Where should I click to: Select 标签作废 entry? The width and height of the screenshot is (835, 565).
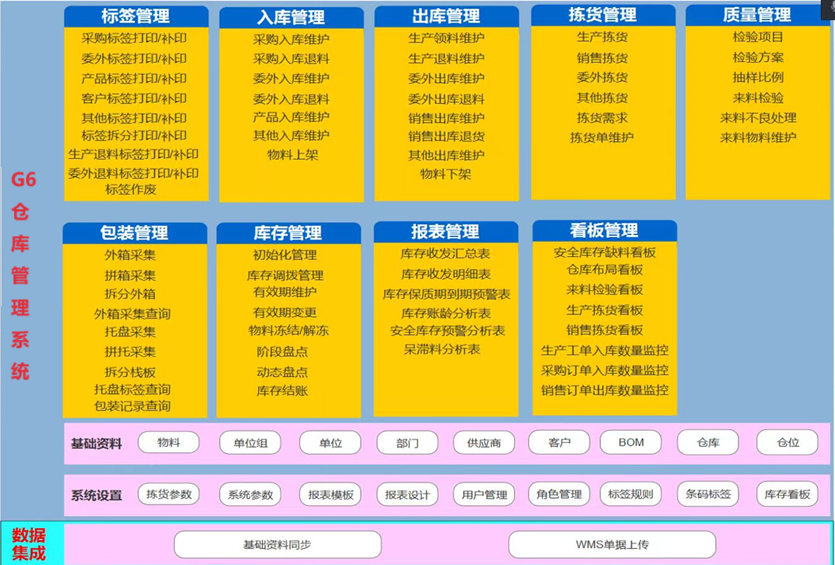[131, 189]
